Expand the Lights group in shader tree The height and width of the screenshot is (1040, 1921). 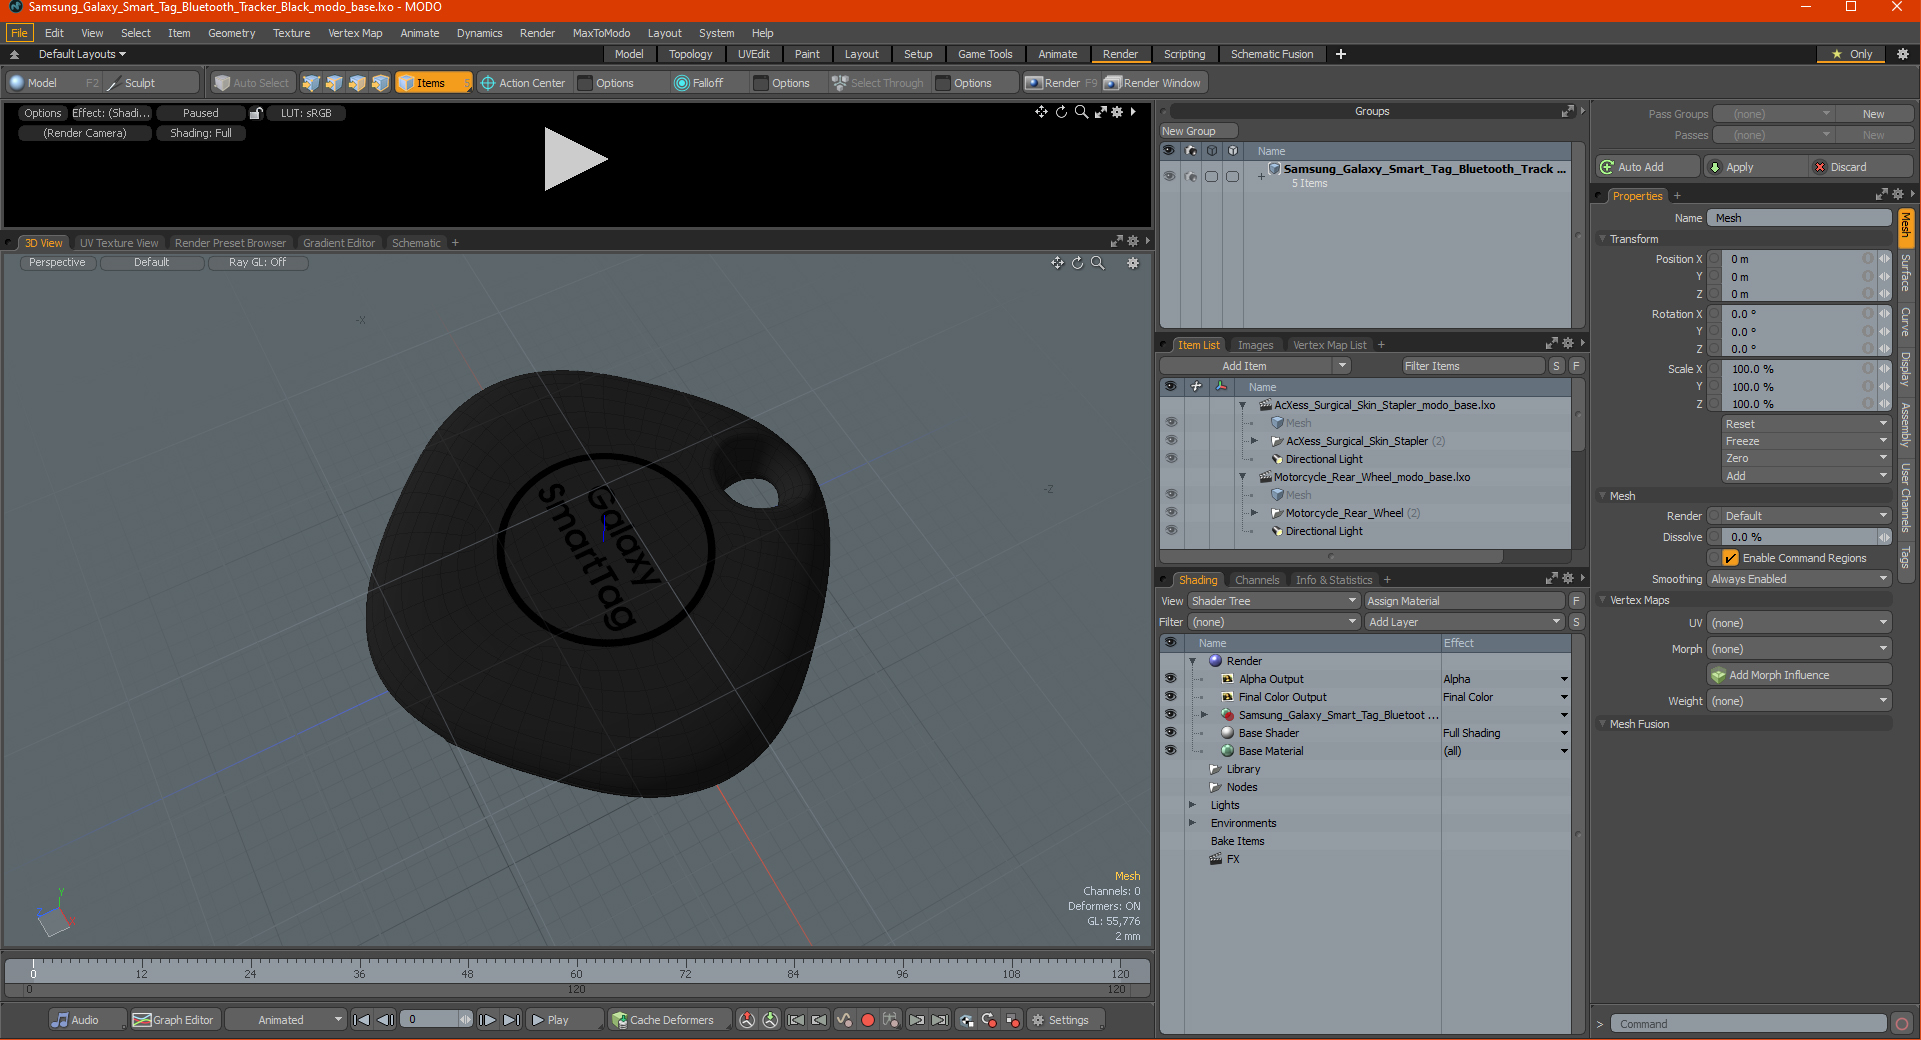(x=1192, y=805)
